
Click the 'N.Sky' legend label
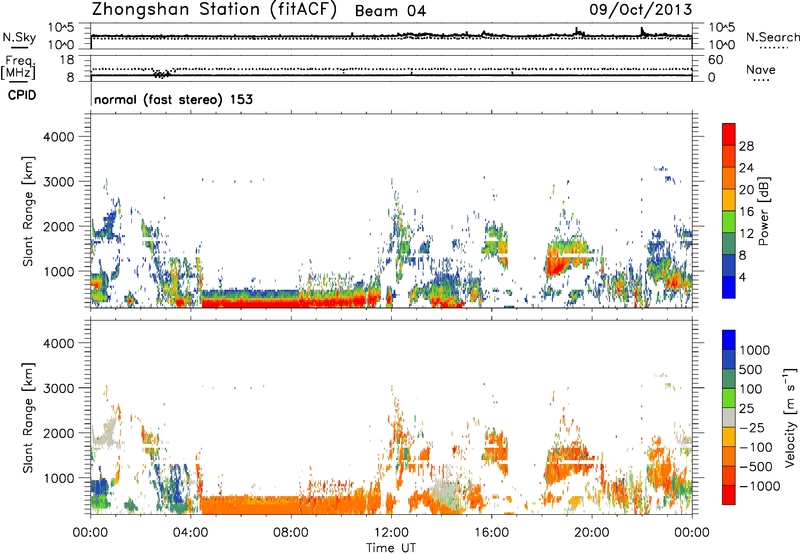point(19,37)
